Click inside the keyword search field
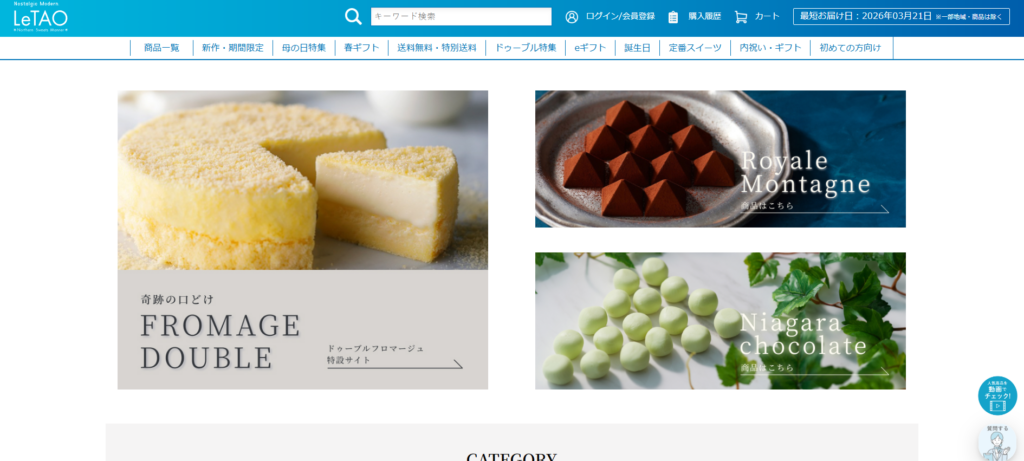1024x461 pixels. point(461,17)
